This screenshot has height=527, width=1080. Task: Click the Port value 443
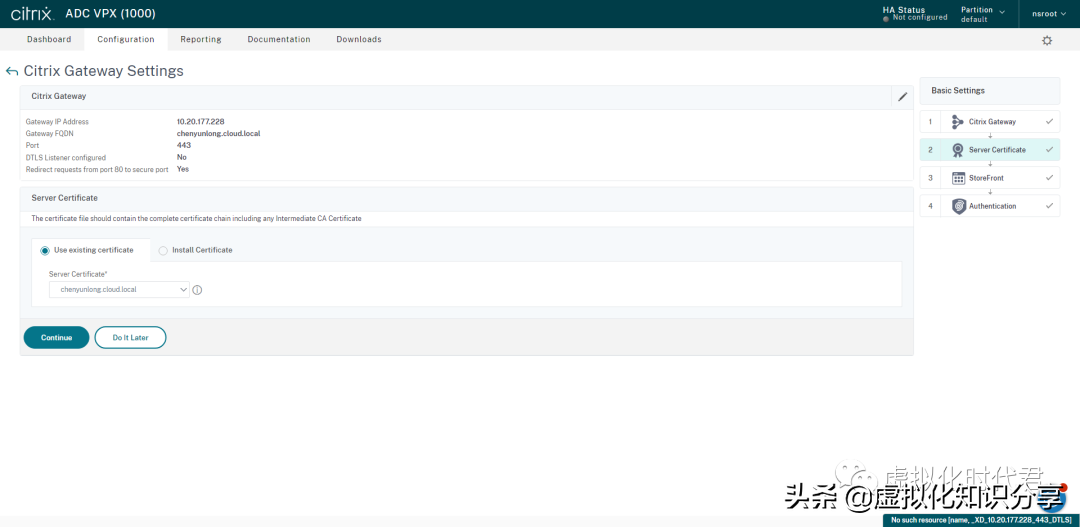click(184, 145)
